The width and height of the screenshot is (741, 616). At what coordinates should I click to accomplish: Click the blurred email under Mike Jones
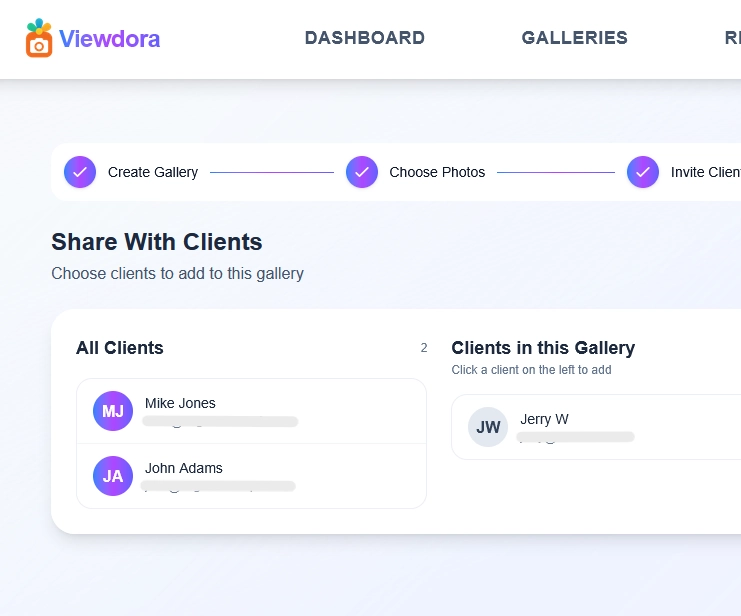pyautogui.click(x=220, y=422)
